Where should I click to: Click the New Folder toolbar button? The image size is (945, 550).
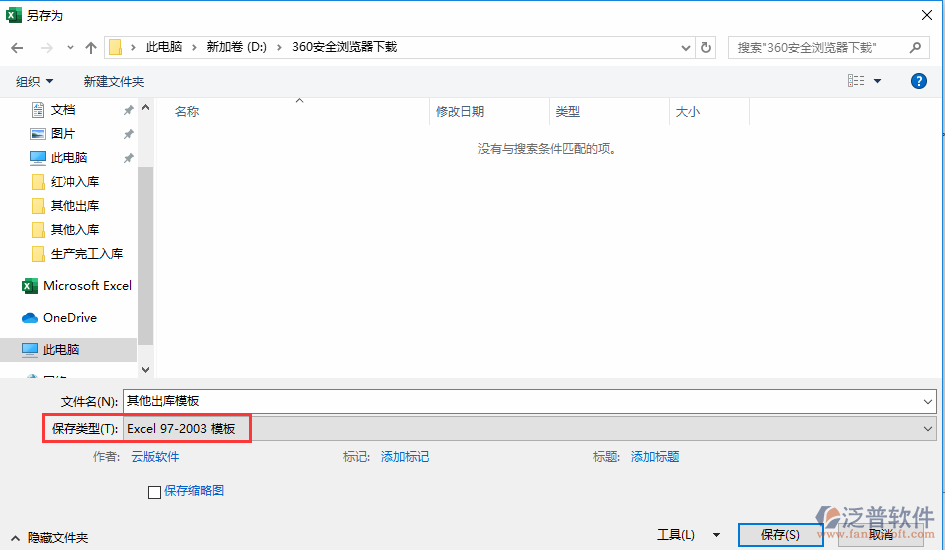coord(114,81)
